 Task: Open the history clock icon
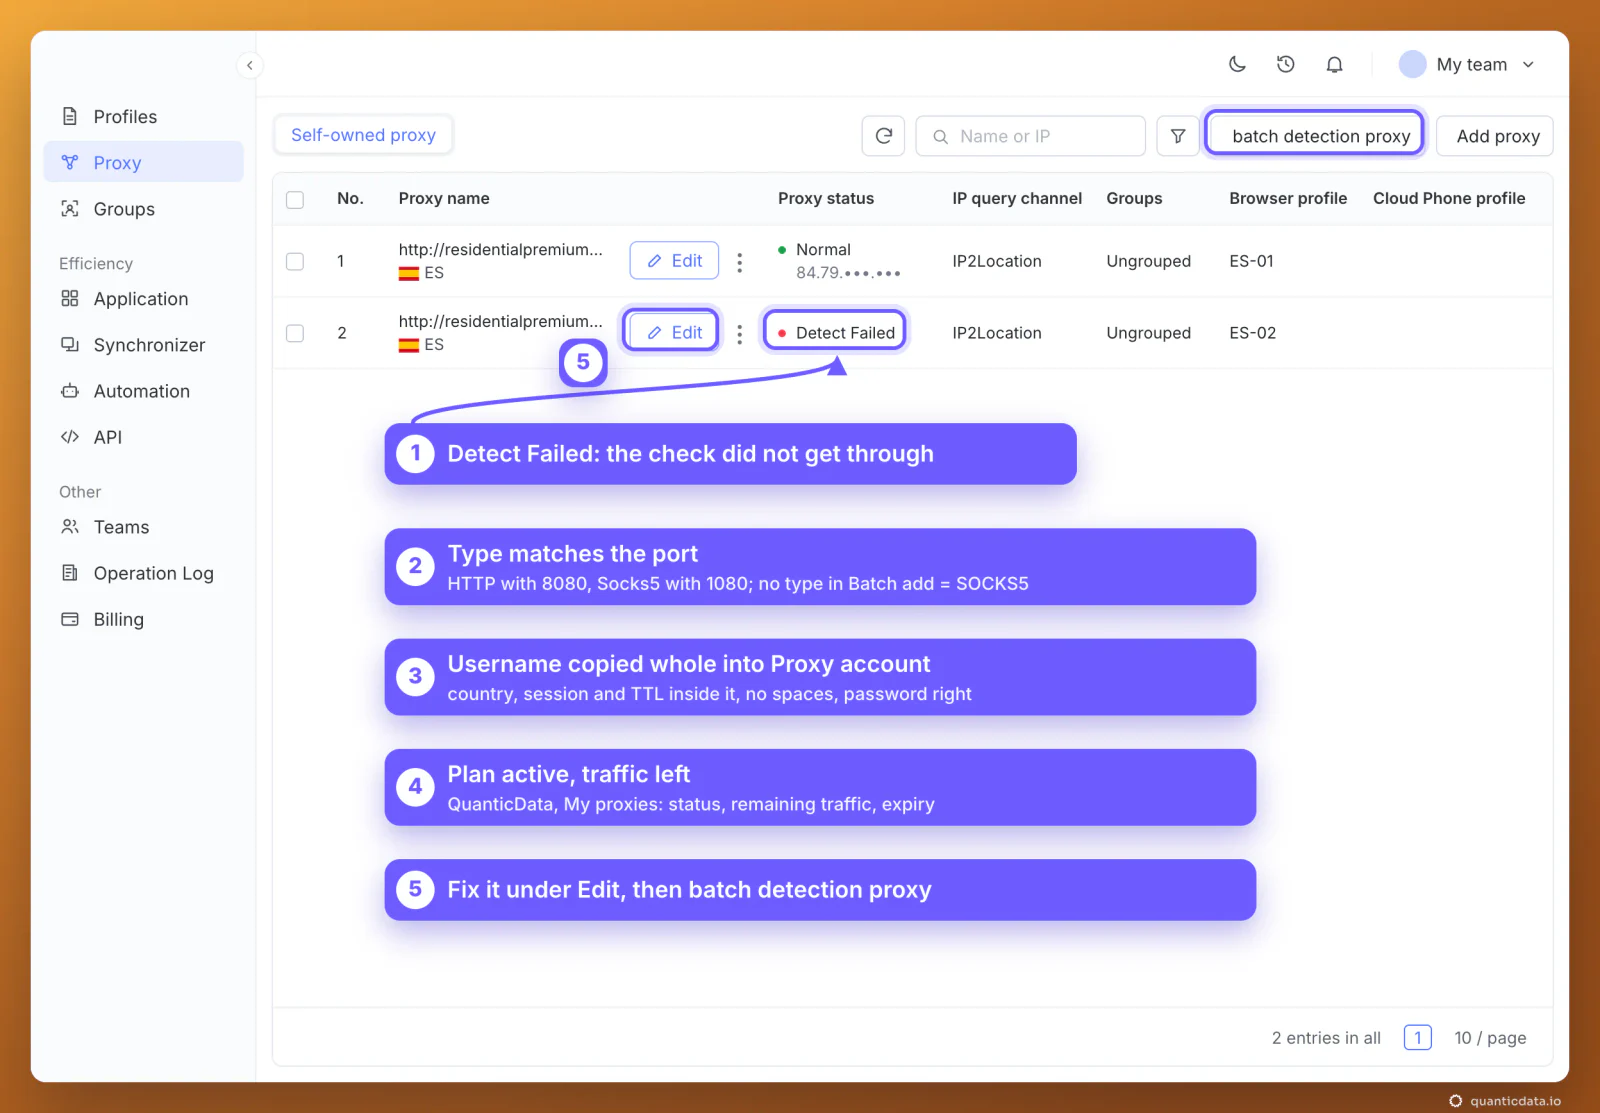[1286, 64]
